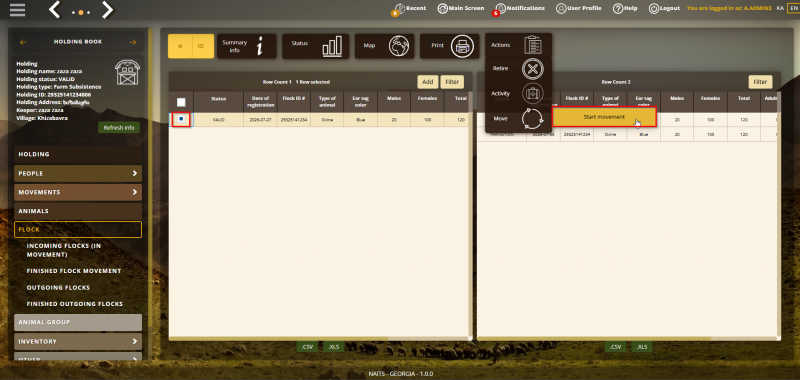Click the Status bar chart icon

coord(332,46)
